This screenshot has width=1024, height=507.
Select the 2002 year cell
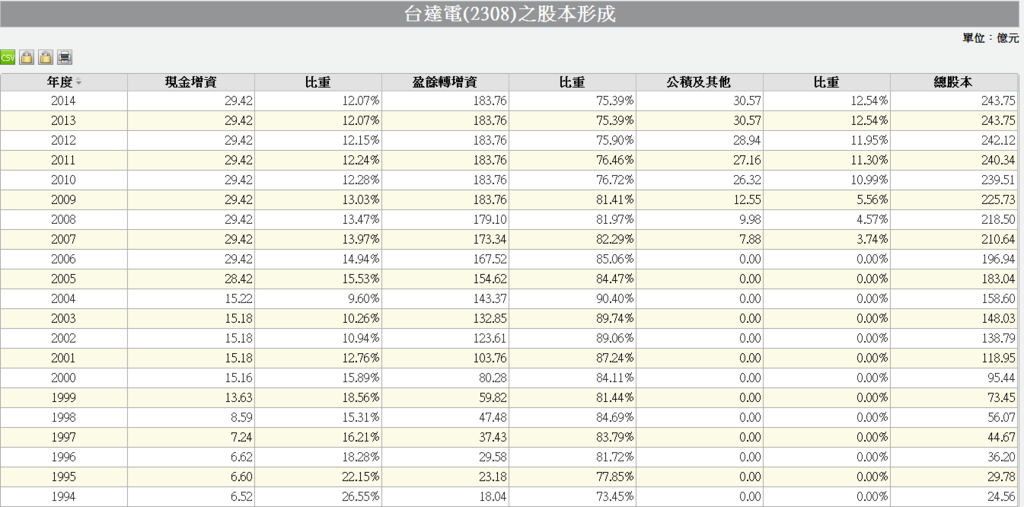coord(63,338)
